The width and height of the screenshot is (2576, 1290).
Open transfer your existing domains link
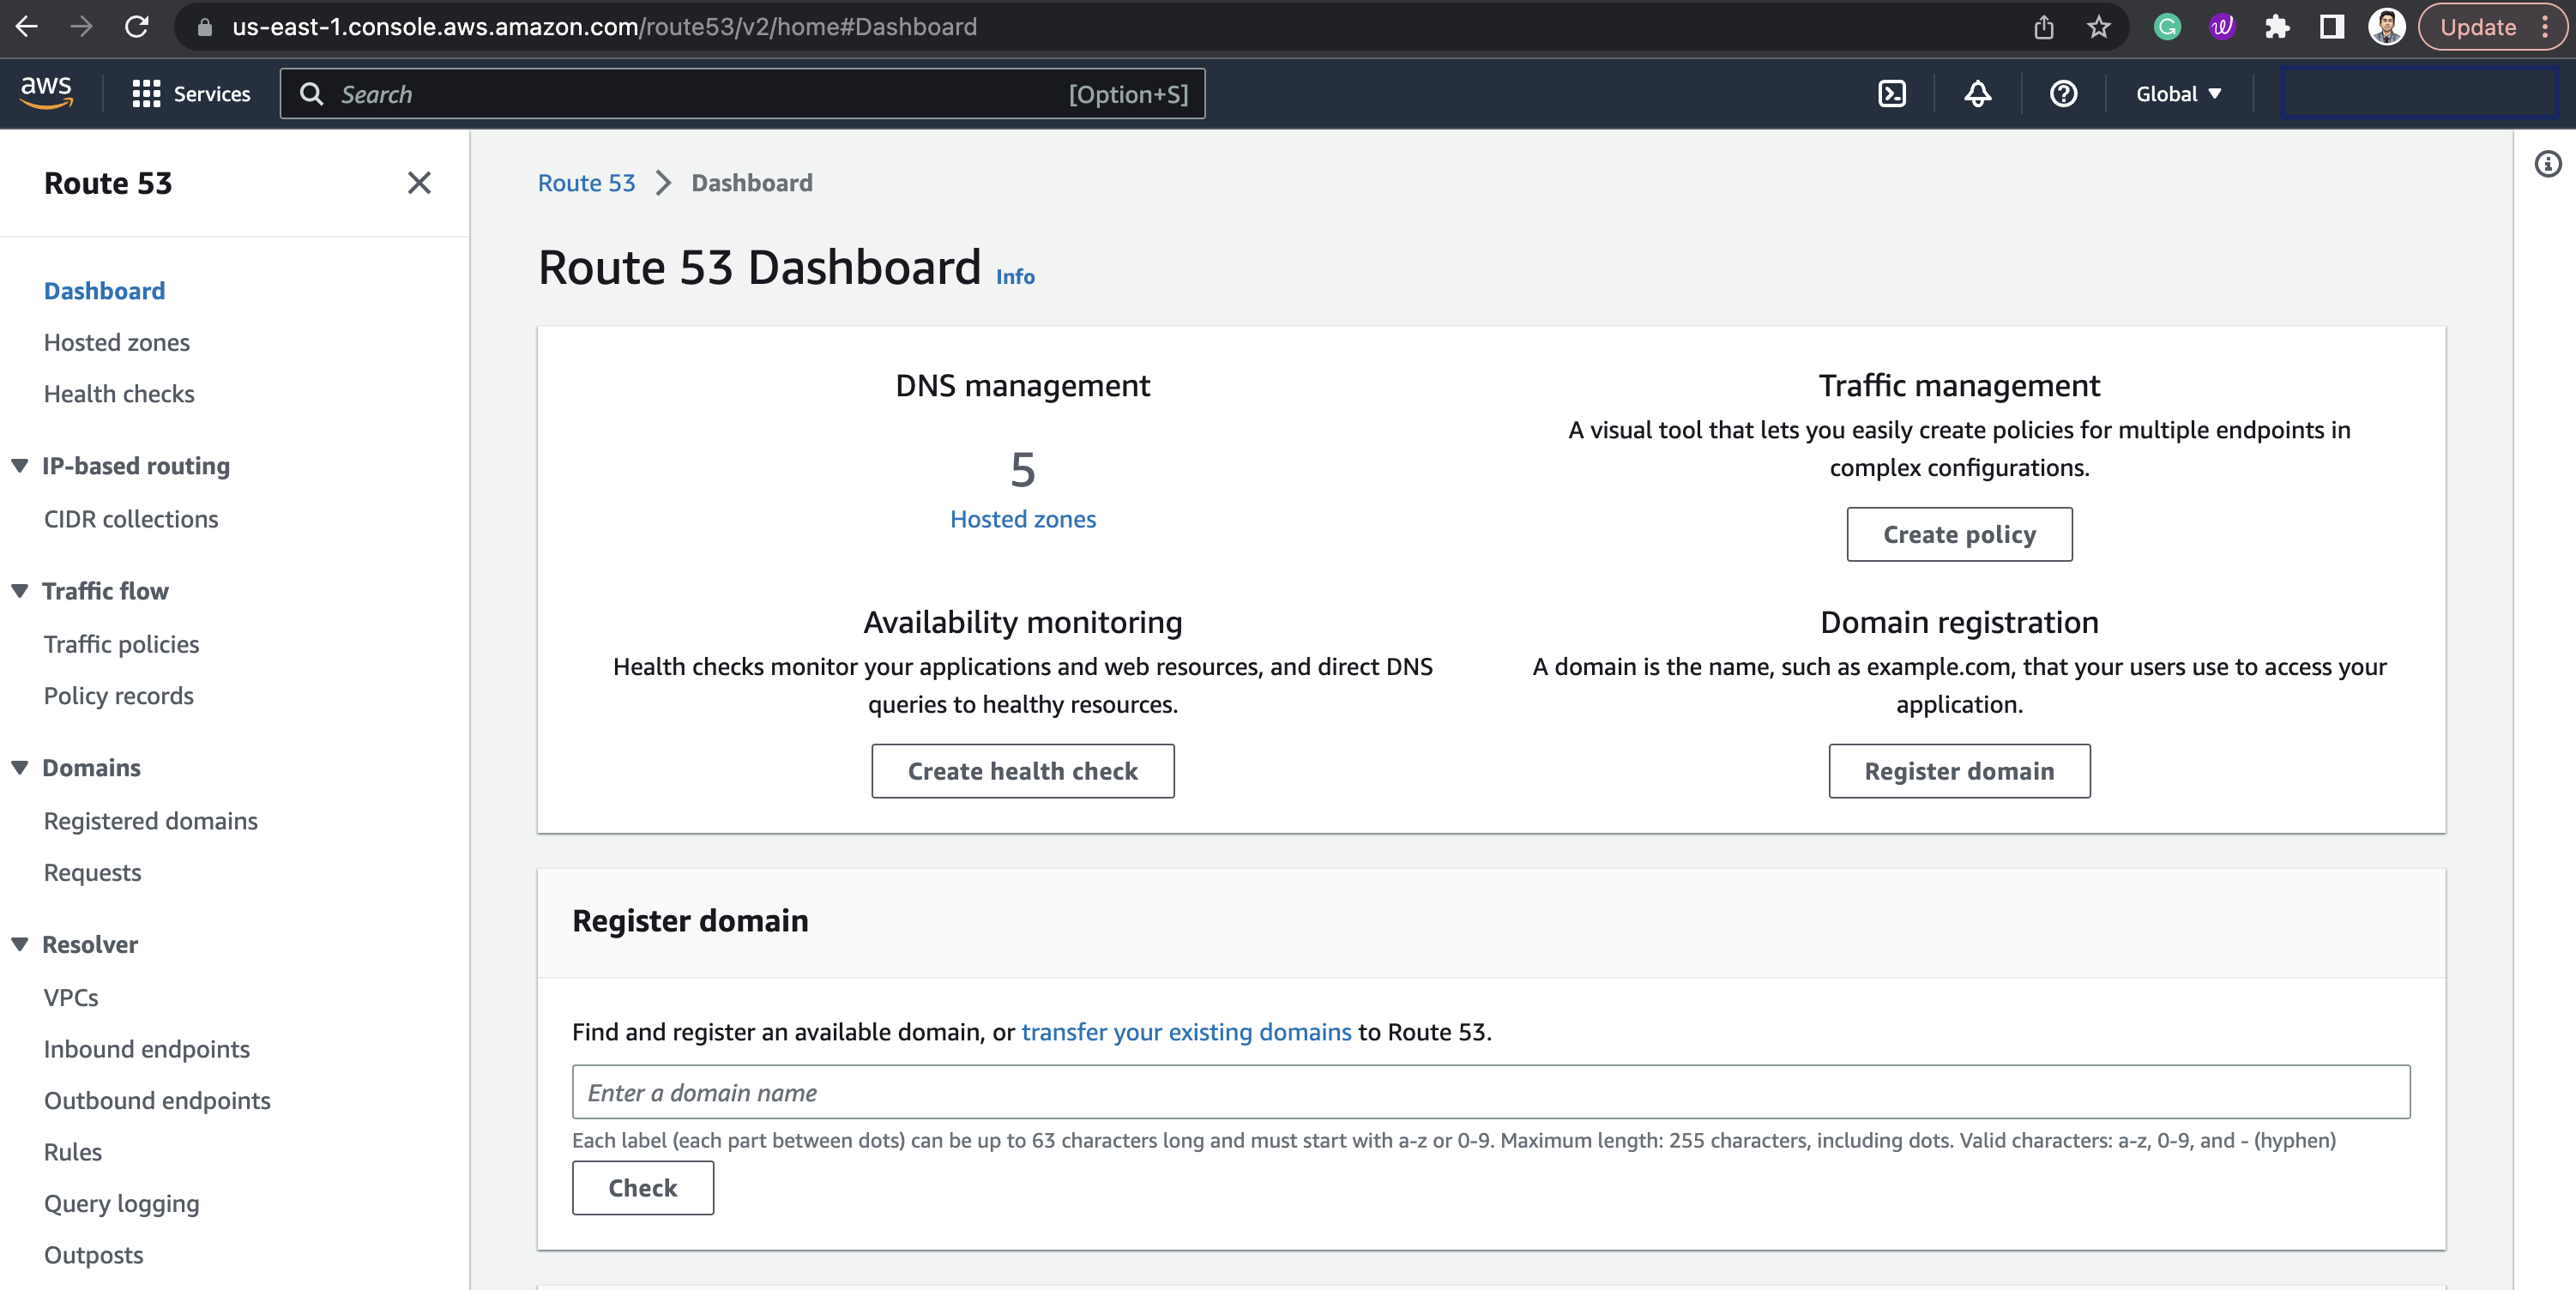click(x=1185, y=1032)
